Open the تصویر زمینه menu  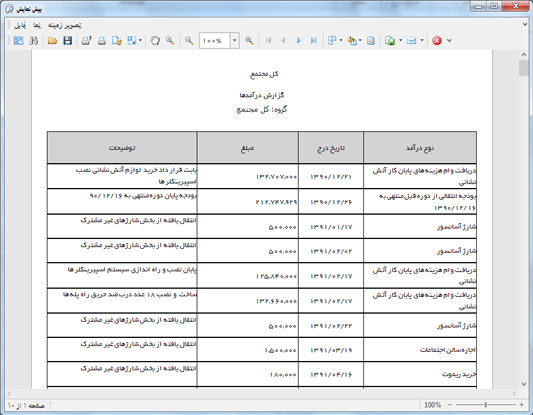65,25
